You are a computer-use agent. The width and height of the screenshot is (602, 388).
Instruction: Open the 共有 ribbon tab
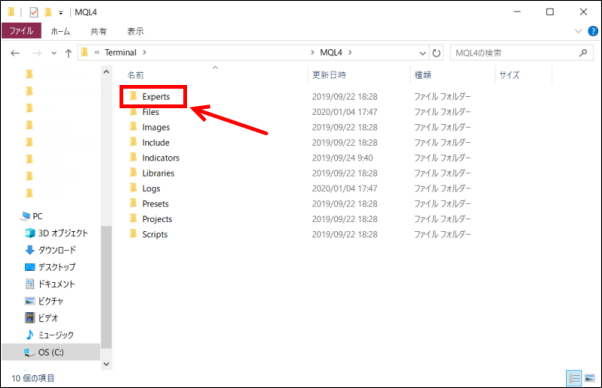98,31
